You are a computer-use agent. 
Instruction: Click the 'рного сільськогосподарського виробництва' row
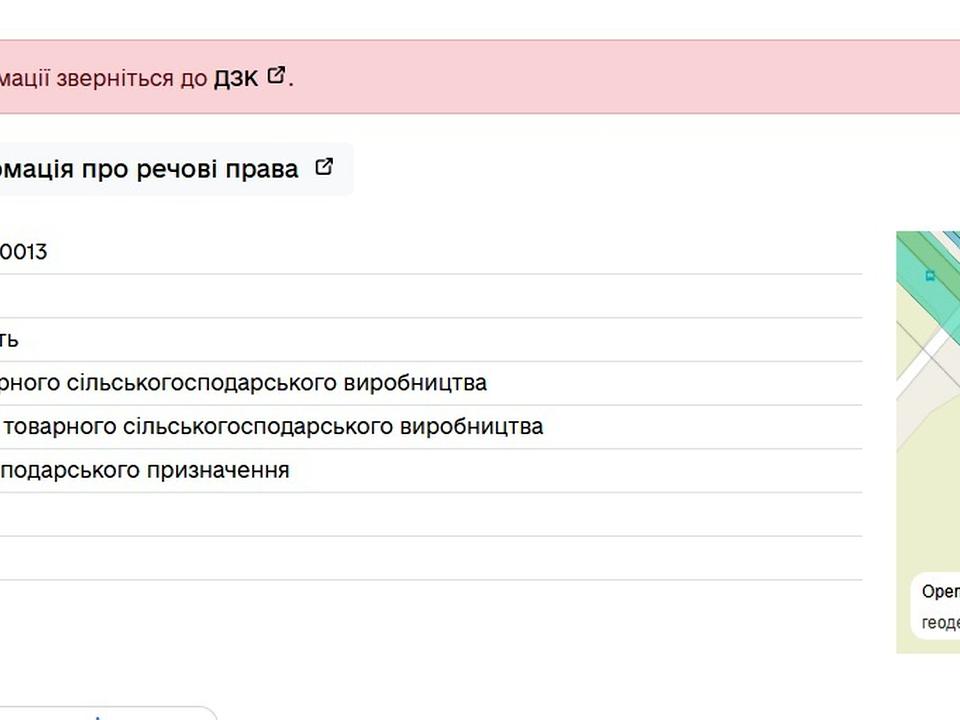(243, 383)
